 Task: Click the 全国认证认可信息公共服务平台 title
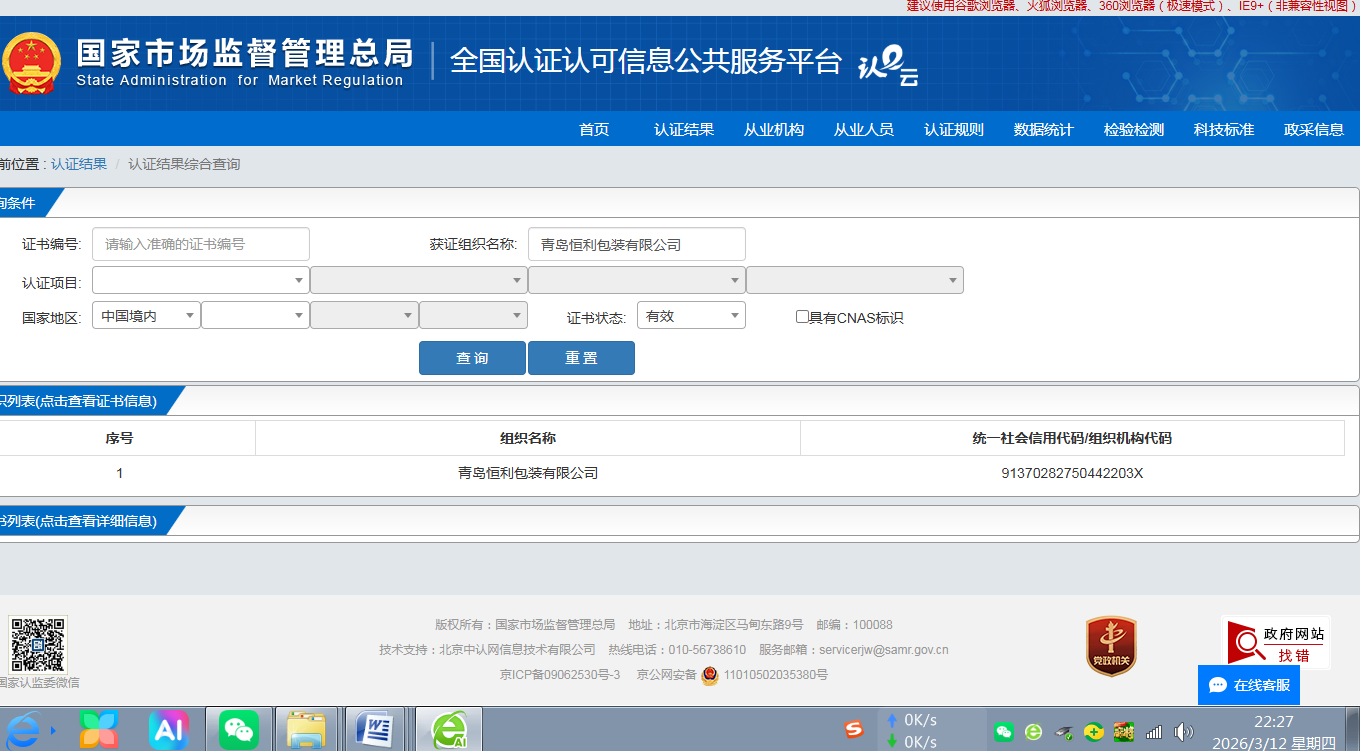click(x=646, y=61)
